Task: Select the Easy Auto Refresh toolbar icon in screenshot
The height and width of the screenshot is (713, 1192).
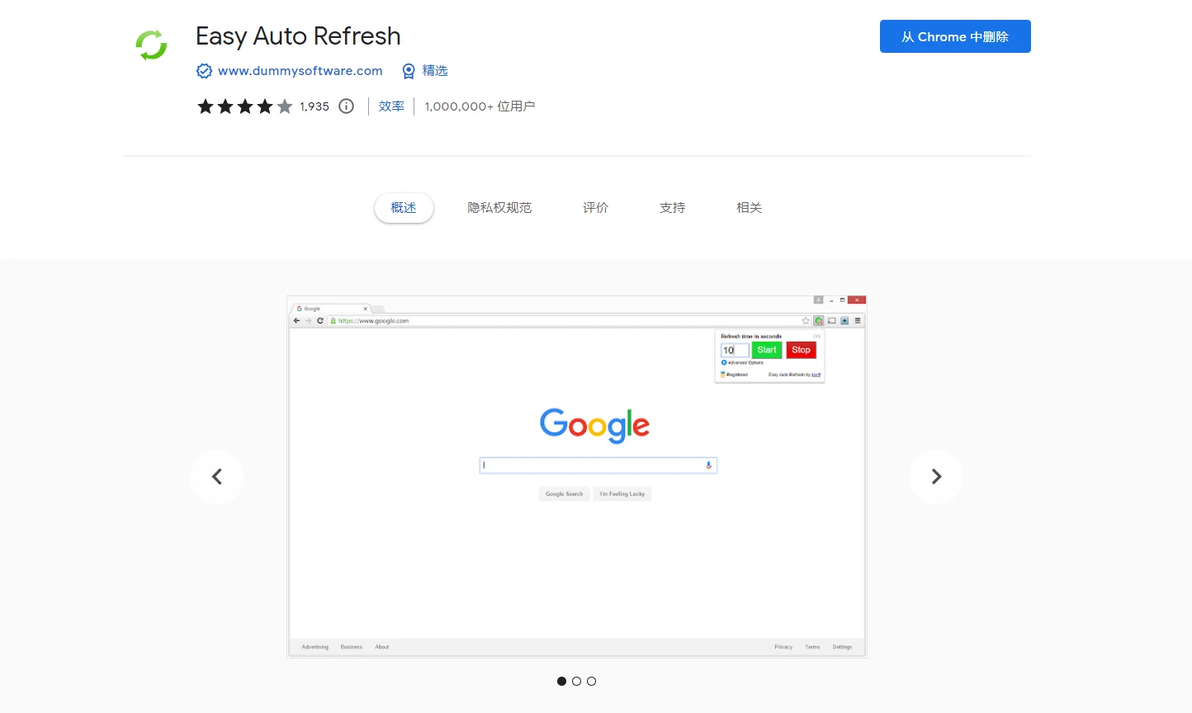Action: point(819,321)
